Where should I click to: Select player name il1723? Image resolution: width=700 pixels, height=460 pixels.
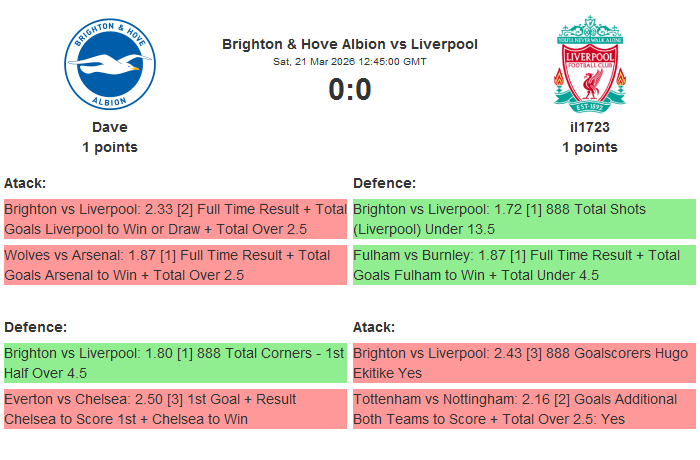pos(590,127)
